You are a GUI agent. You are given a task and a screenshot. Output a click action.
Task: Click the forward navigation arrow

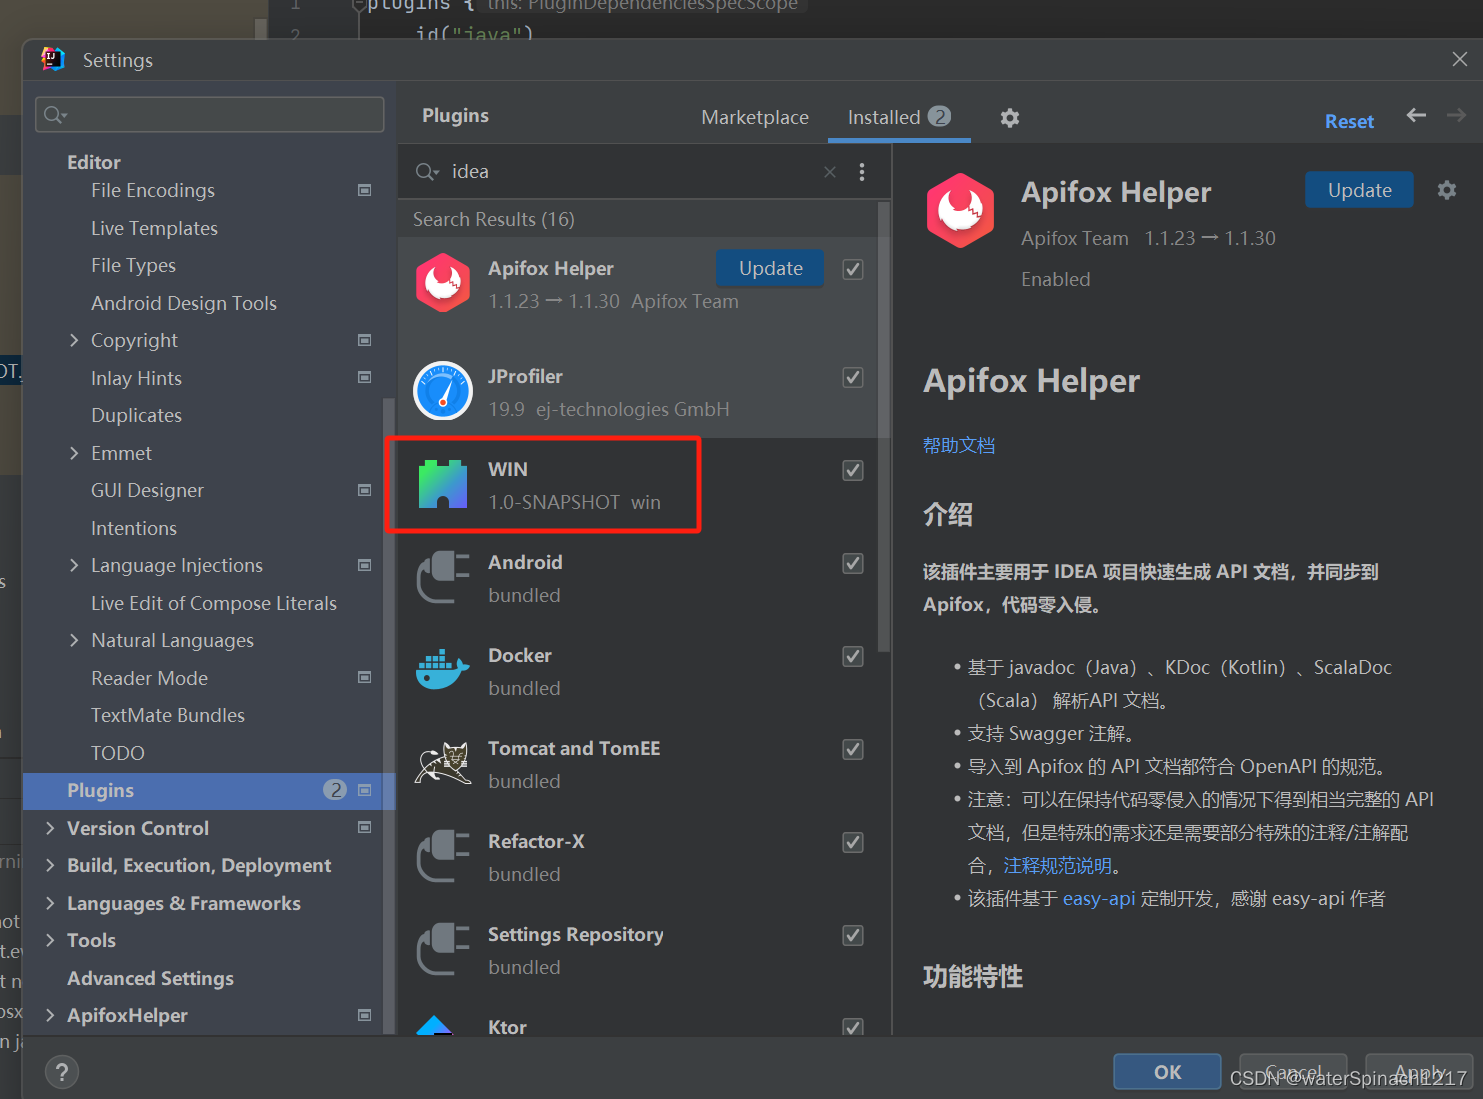tap(1456, 115)
